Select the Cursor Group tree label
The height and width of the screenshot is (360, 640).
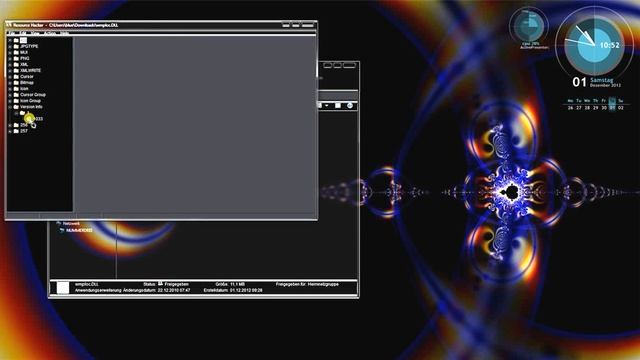point(33,95)
